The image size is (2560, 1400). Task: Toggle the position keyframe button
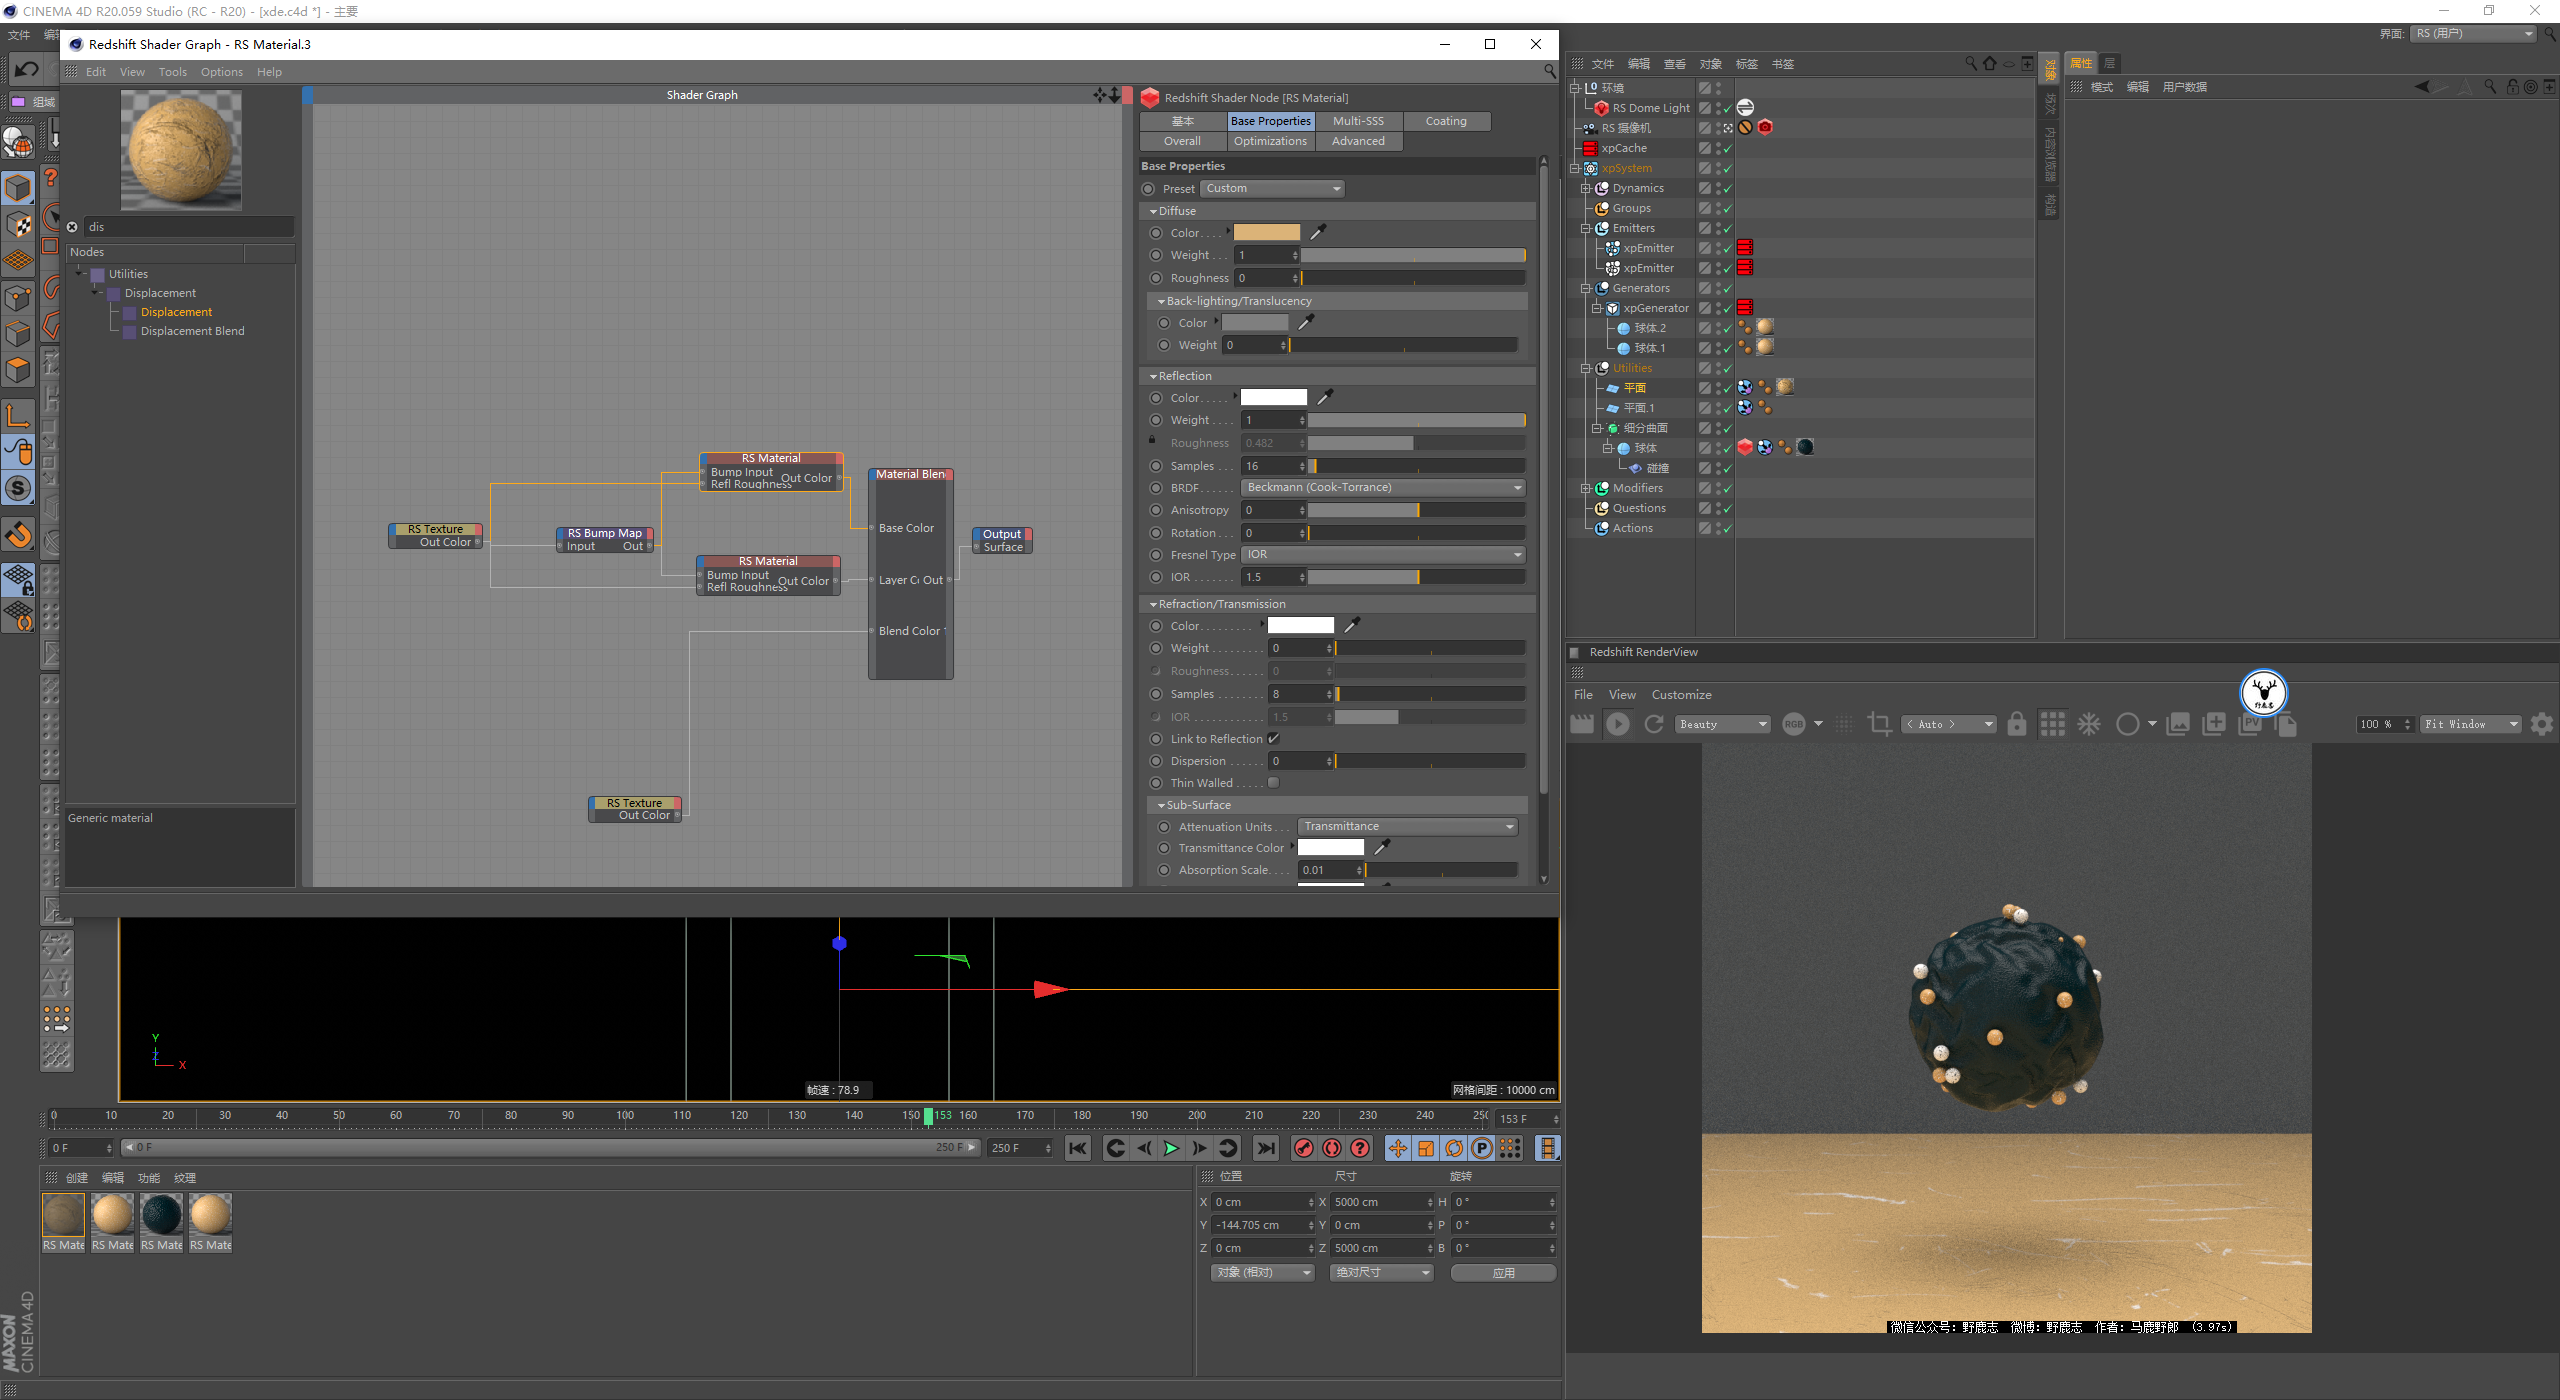coord(1398,1148)
